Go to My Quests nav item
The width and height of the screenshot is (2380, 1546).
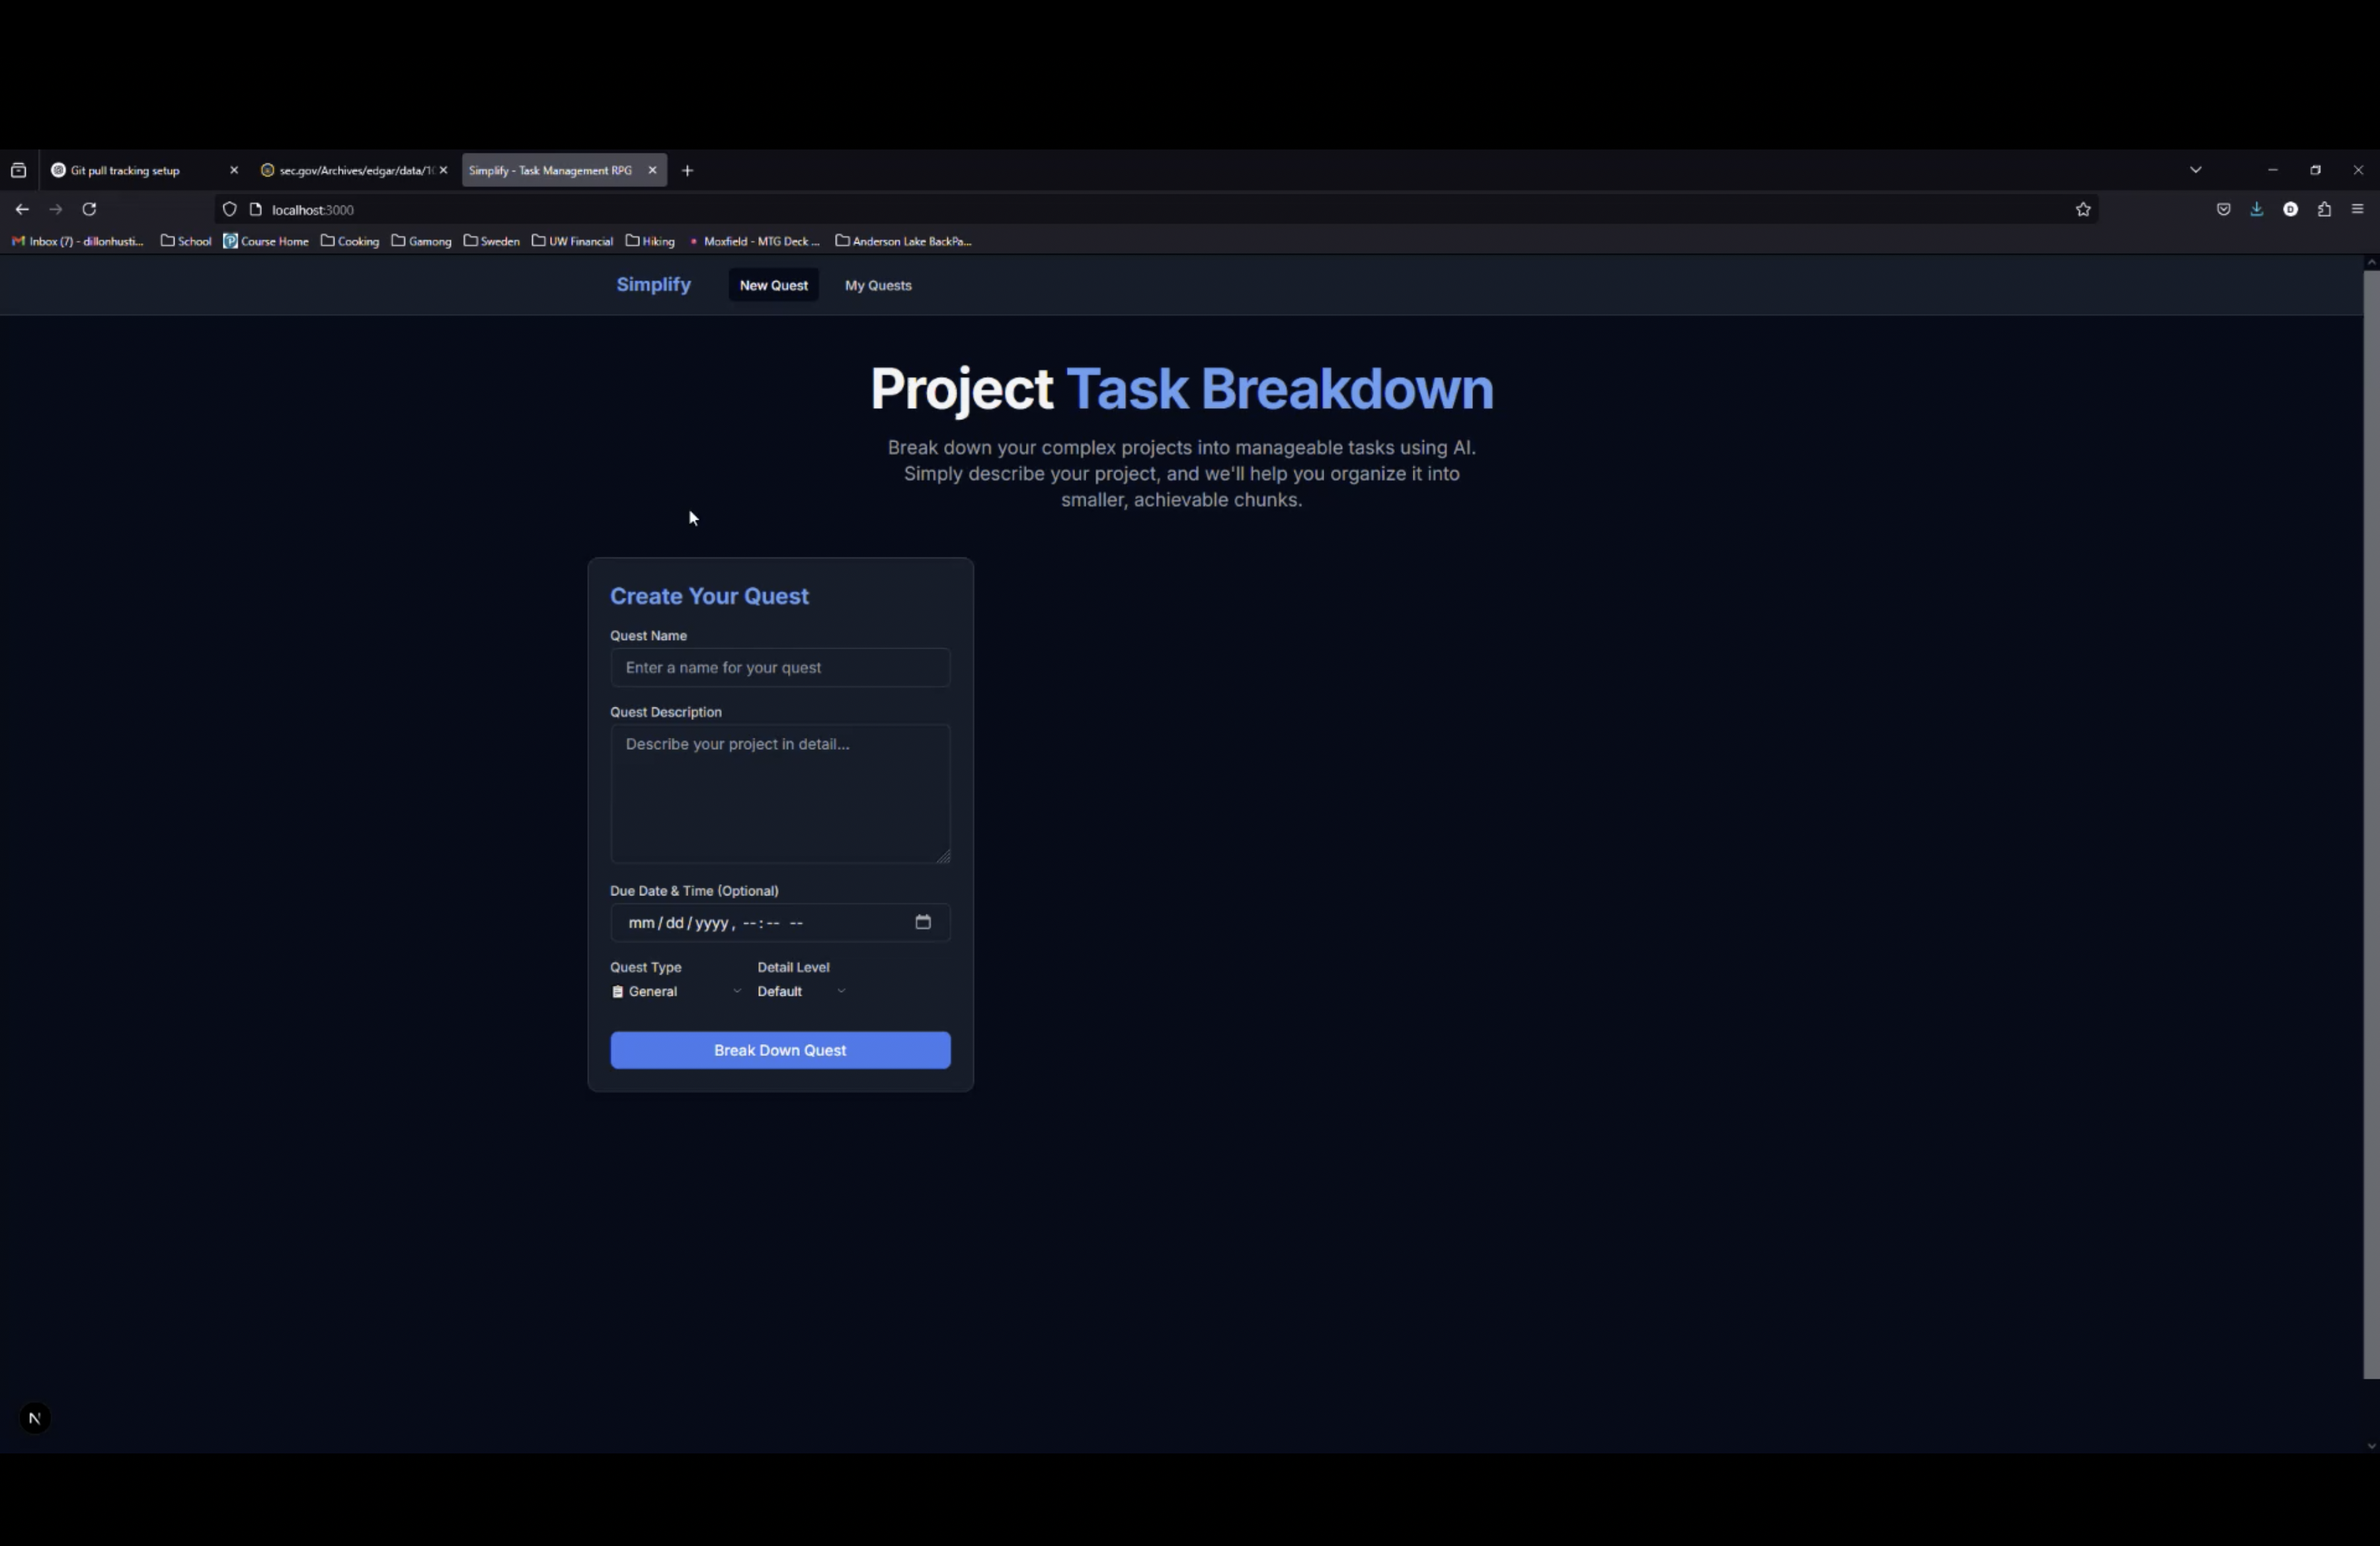877,285
